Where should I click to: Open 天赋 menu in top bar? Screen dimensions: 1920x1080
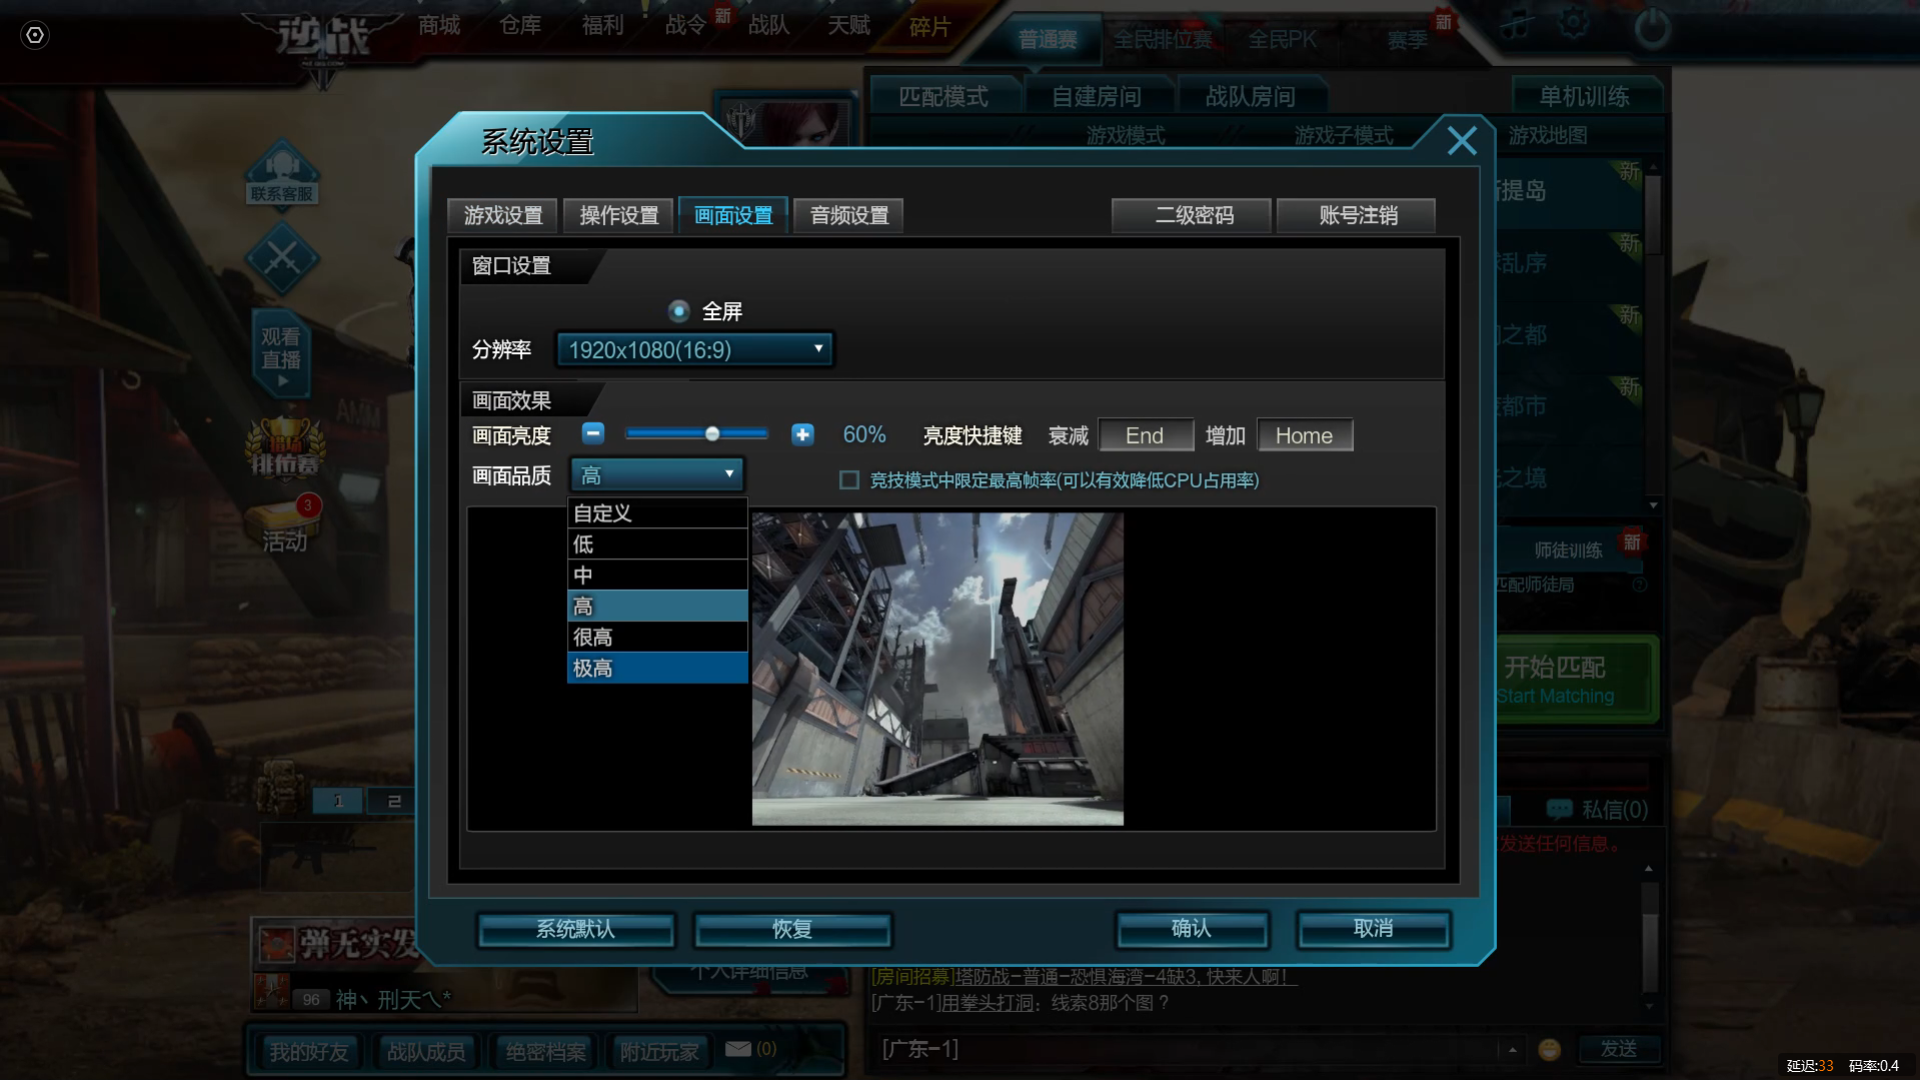pyautogui.click(x=849, y=25)
